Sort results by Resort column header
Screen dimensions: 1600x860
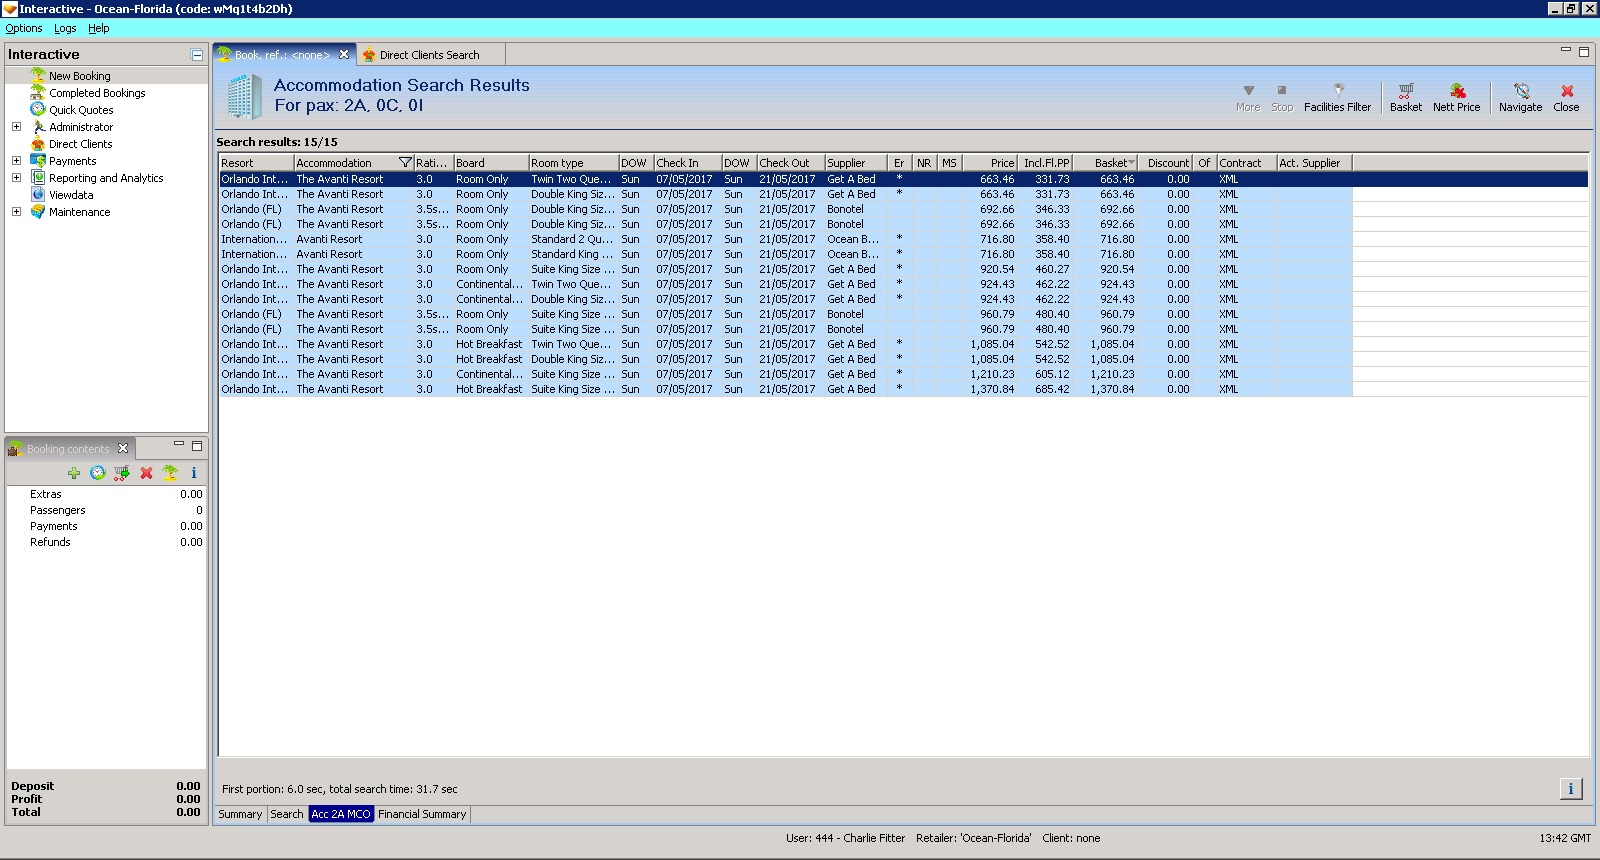(256, 163)
